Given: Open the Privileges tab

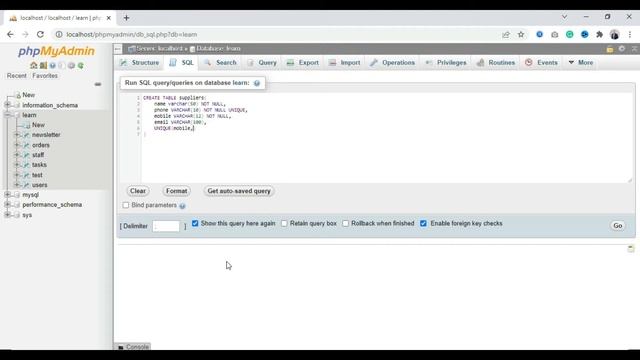Looking at the screenshot, I should coord(446,62).
